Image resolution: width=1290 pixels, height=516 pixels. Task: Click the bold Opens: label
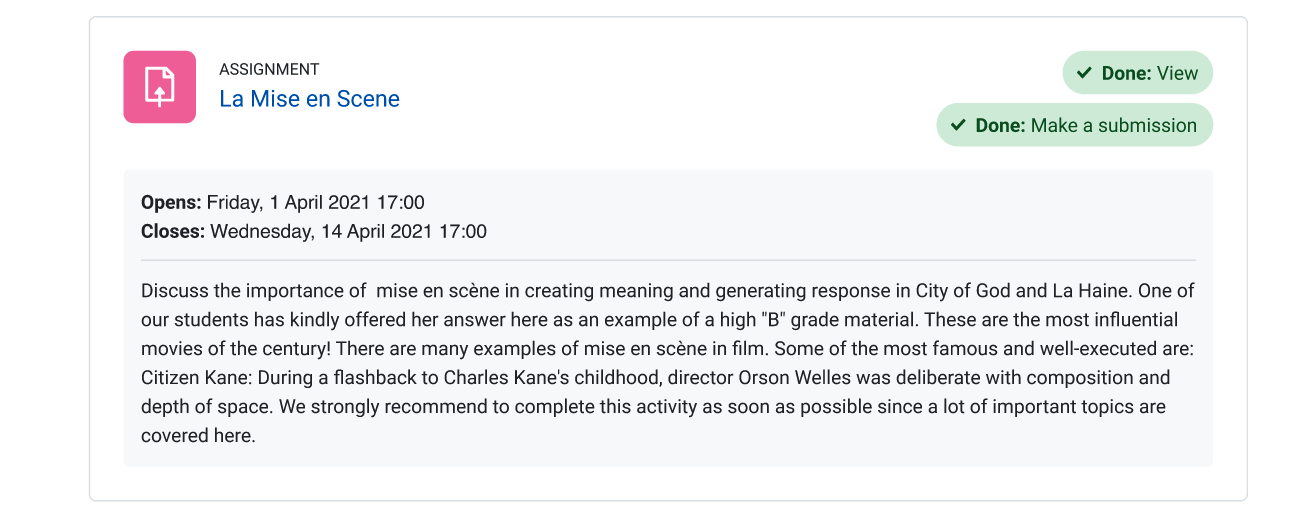[x=171, y=203]
